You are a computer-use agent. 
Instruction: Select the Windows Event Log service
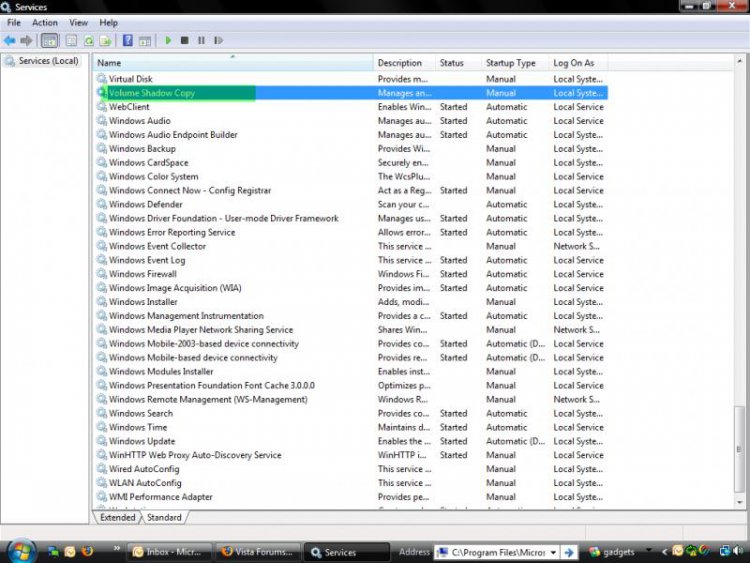pos(352,260)
